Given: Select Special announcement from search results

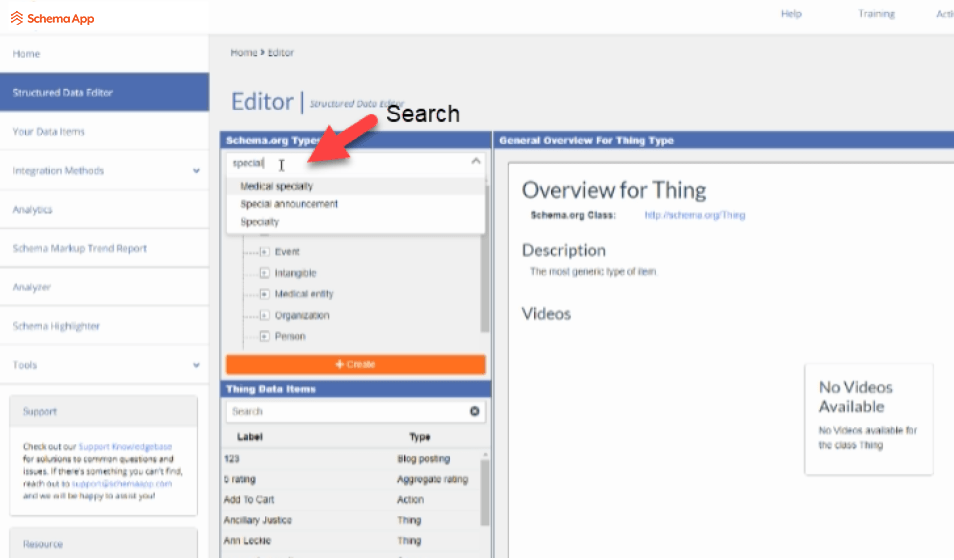Looking at the screenshot, I should (356, 204).
